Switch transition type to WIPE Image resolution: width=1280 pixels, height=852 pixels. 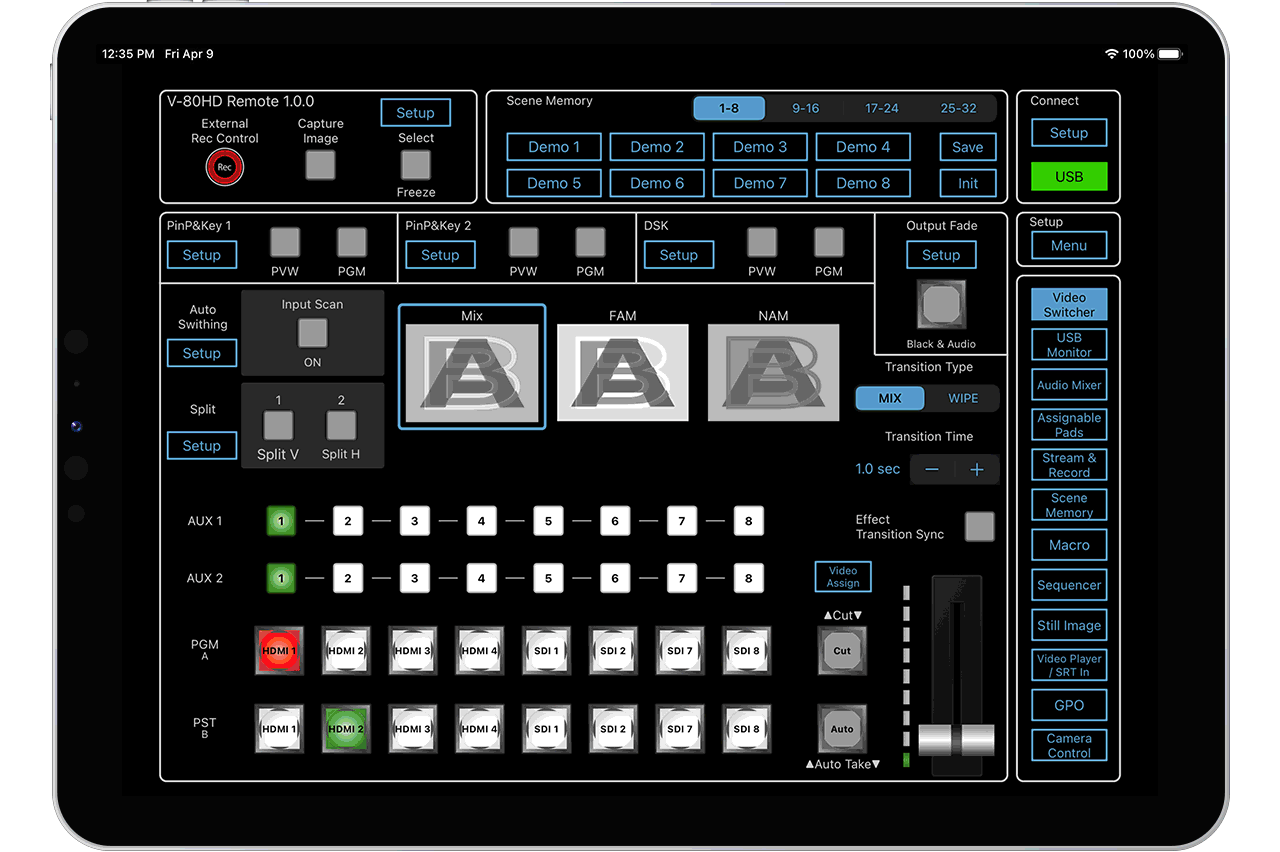click(x=963, y=398)
